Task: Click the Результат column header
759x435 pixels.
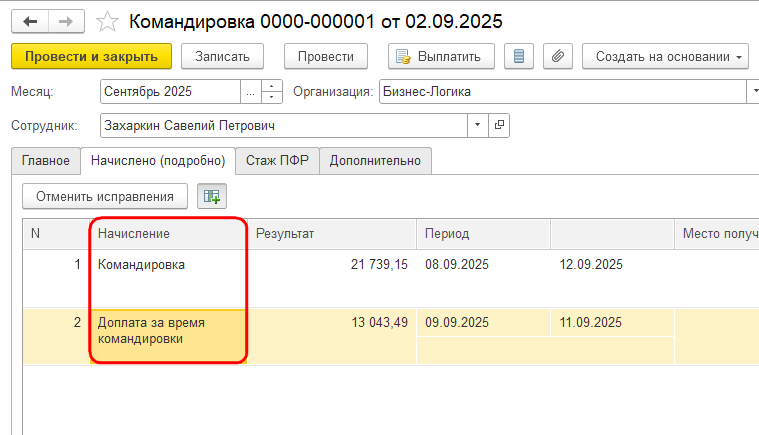Action: click(x=332, y=234)
